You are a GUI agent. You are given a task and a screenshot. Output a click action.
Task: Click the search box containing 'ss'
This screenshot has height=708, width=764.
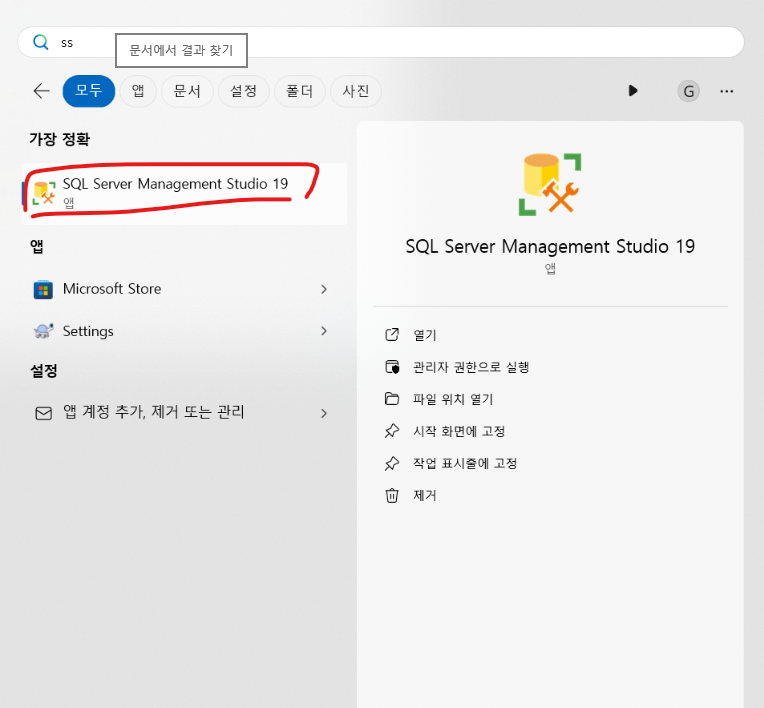[x=381, y=42]
